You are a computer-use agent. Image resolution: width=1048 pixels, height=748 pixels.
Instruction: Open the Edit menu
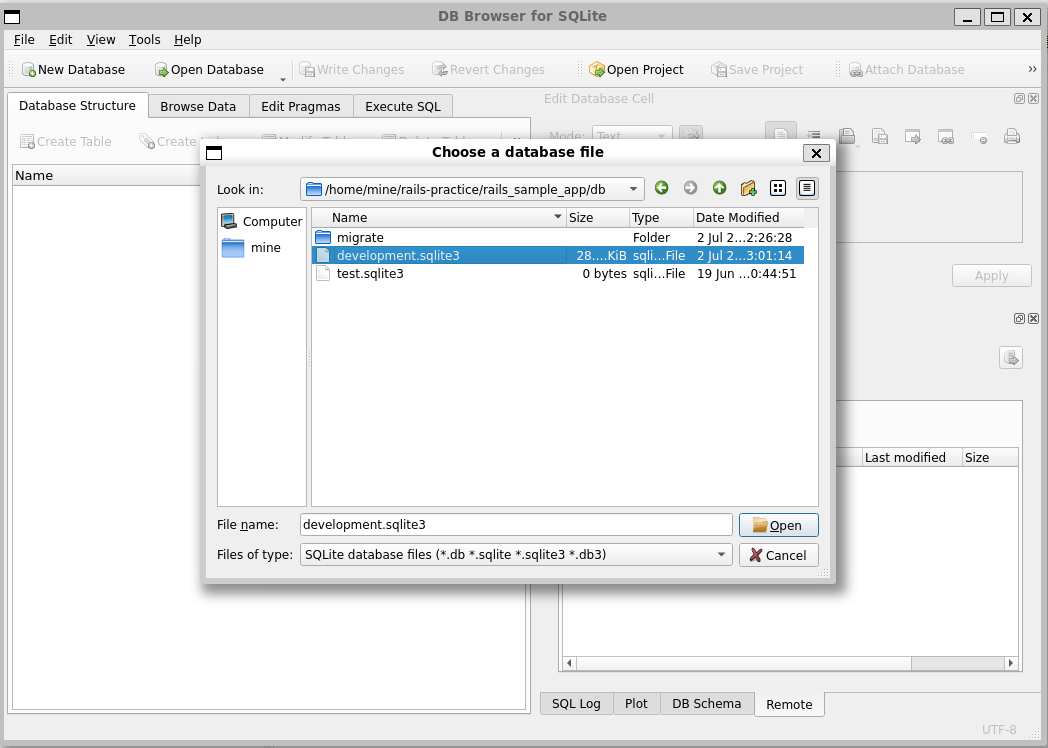[x=60, y=39]
